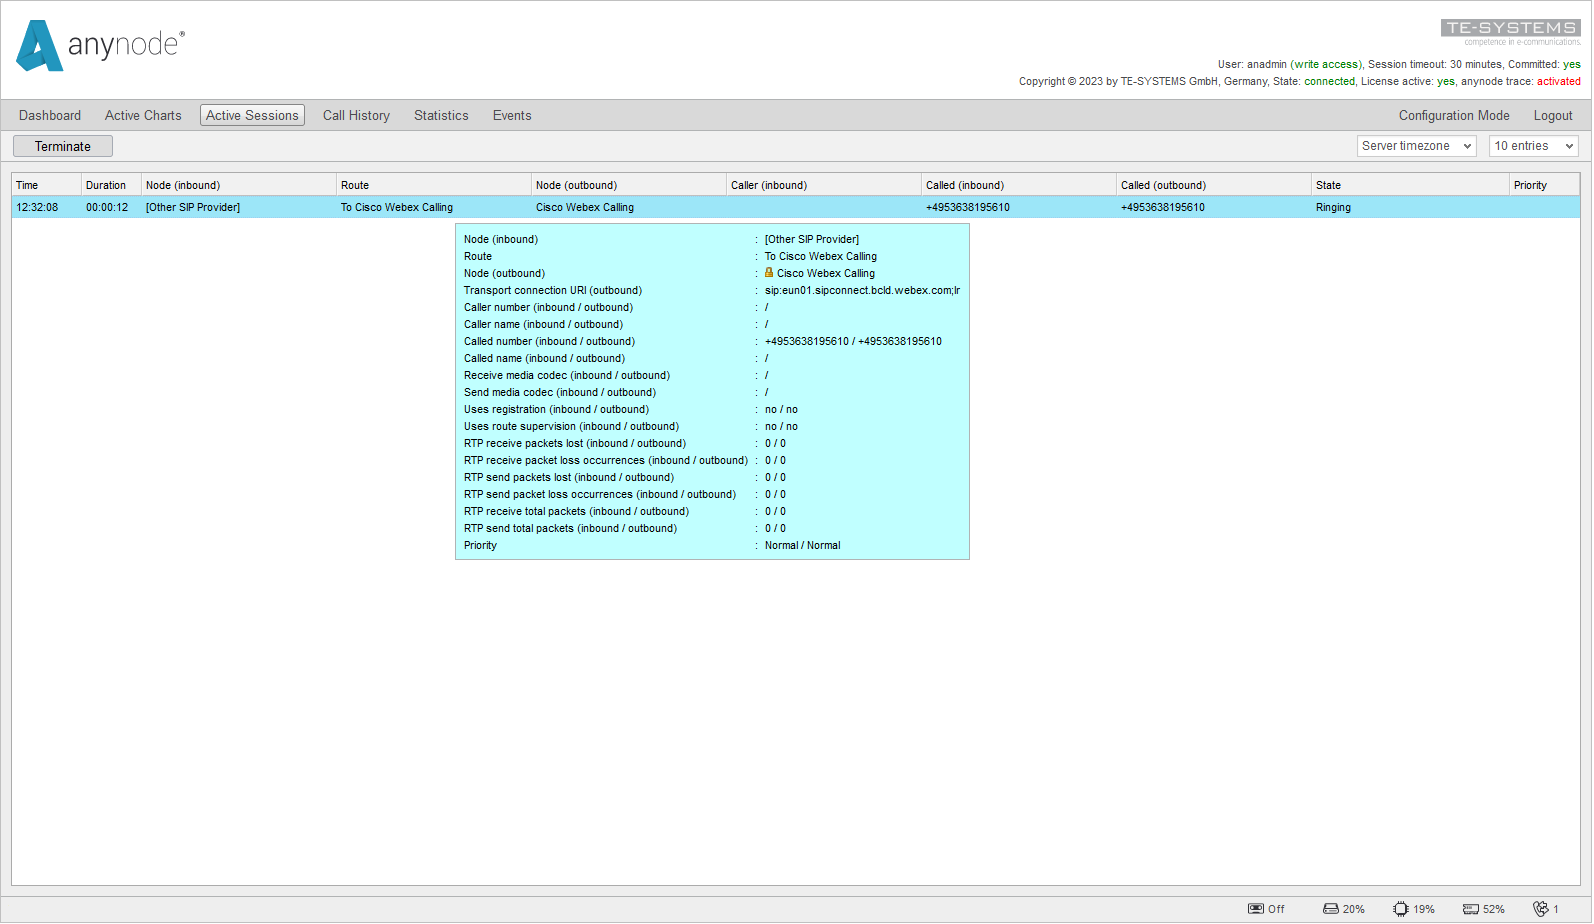Image resolution: width=1594 pixels, height=924 pixels.
Task: Click the TE-SYSTEMS logo
Action: (x=1510, y=32)
